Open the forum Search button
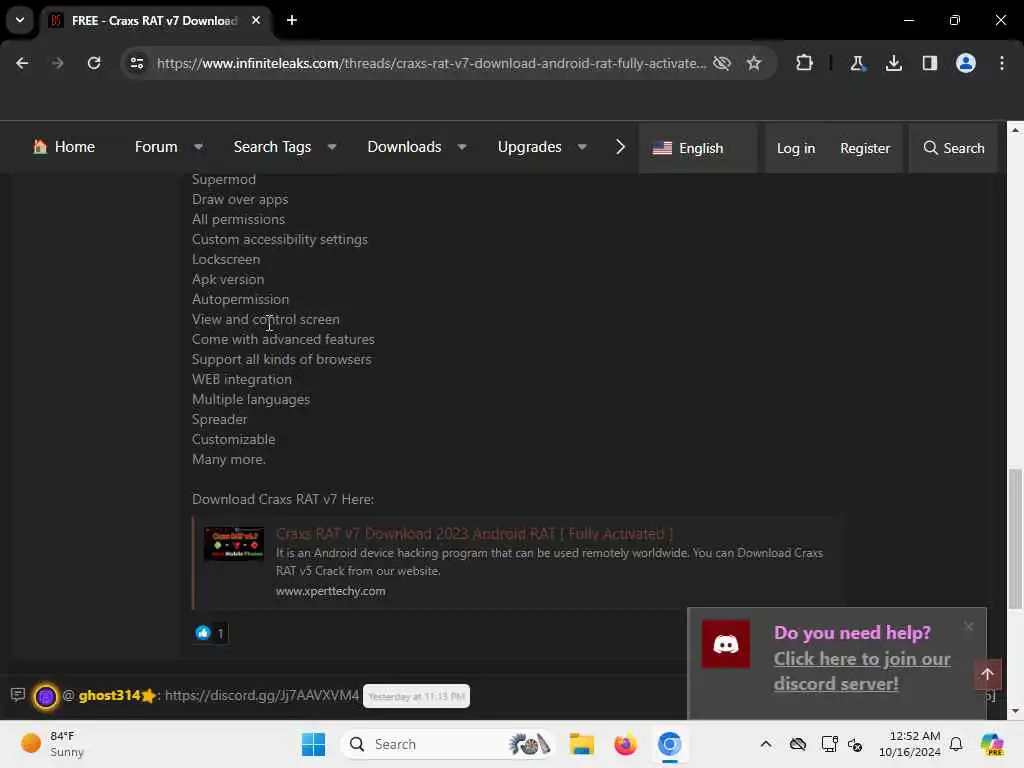The height and width of the screenshot is (768, 1024). 953,148
